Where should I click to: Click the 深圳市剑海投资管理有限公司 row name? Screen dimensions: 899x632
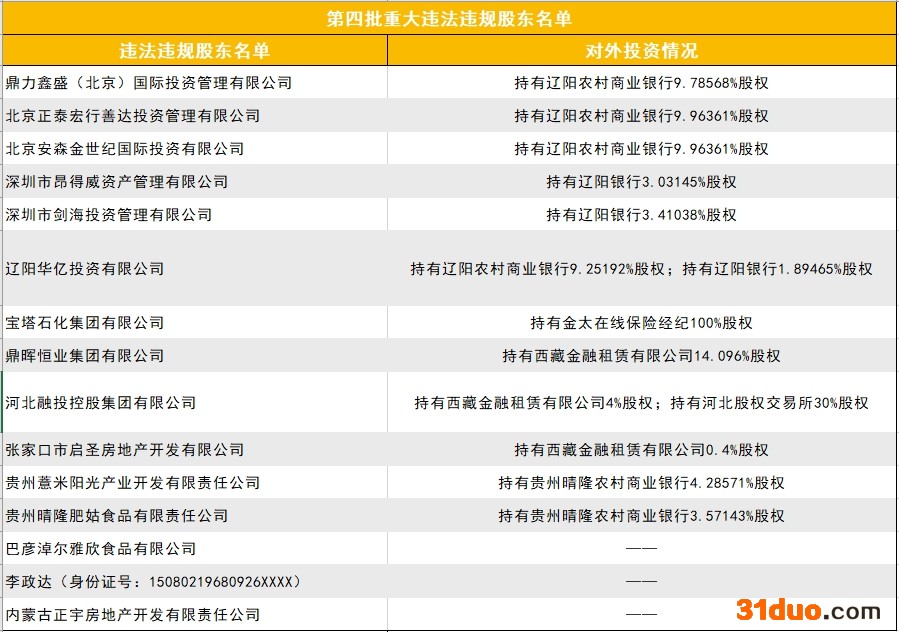point(109,215)
